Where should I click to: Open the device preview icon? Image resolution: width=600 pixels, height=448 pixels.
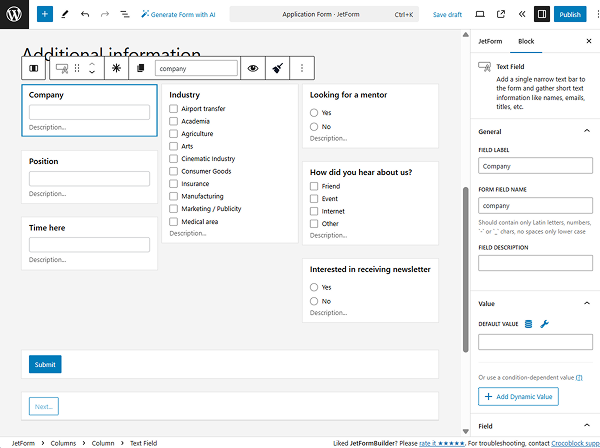[x=480, y=14]
